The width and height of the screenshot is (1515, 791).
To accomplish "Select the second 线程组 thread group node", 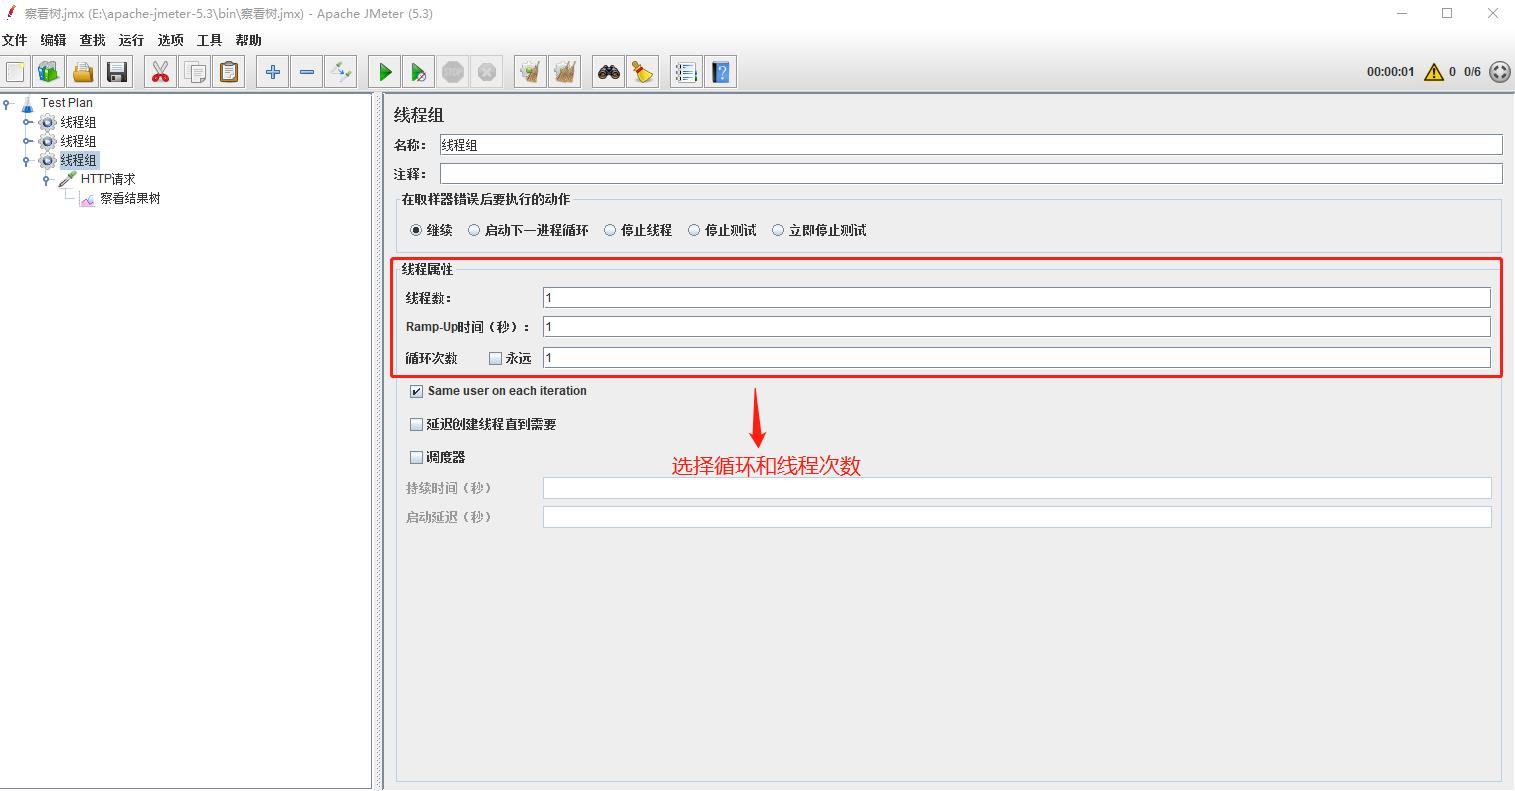I will coord(78,141).
